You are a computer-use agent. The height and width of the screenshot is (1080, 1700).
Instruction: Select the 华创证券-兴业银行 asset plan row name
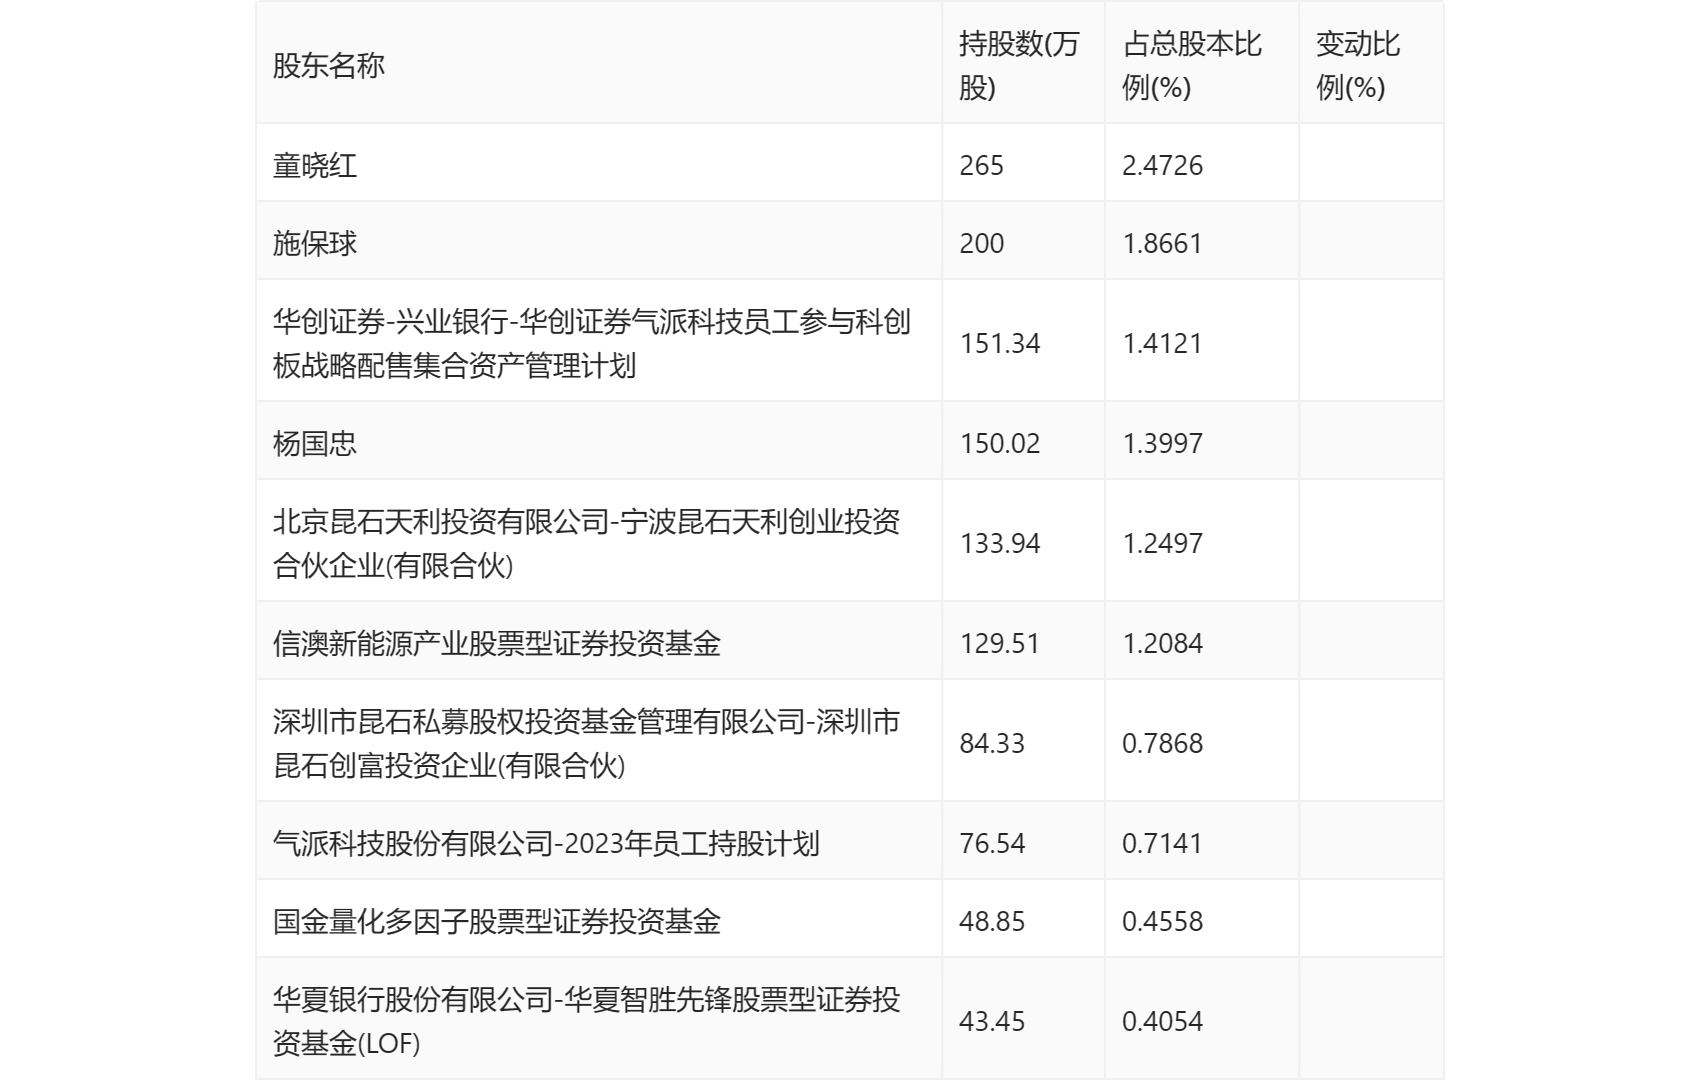pyautogui.click(x=592, y=343)
